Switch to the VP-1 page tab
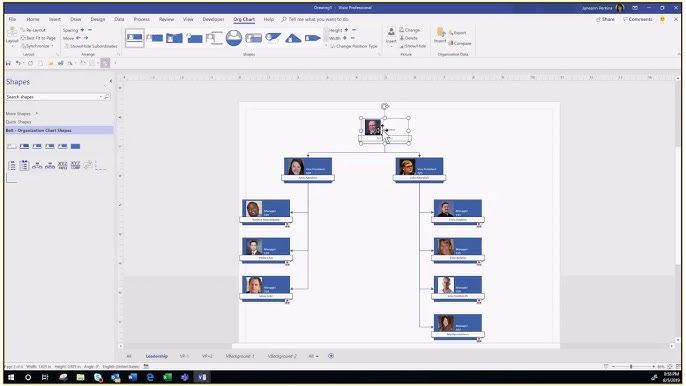Image resolution: width=686 pixels, height=386 pixels. tap(184, 356)
